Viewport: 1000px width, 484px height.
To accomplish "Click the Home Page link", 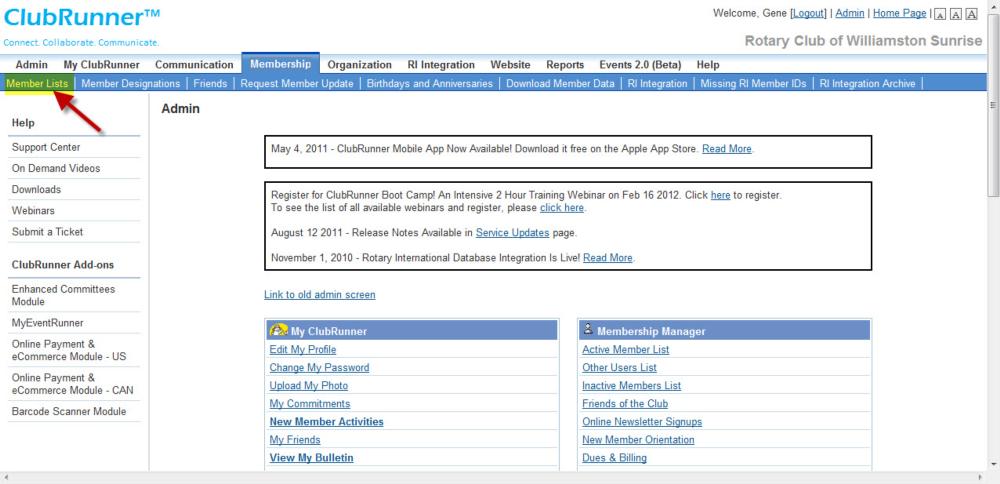I will pos(900,13).
